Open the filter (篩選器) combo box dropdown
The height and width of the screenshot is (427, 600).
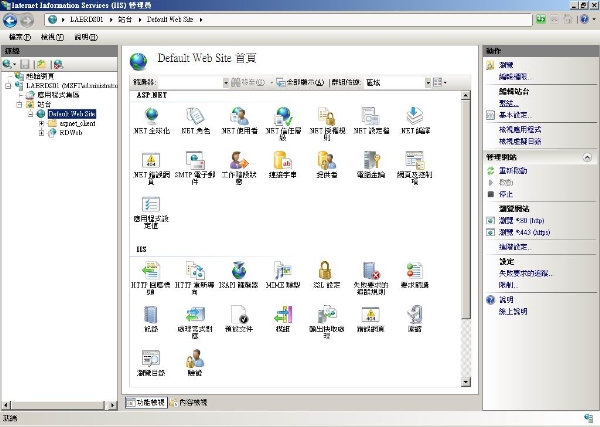coord(226,82)
